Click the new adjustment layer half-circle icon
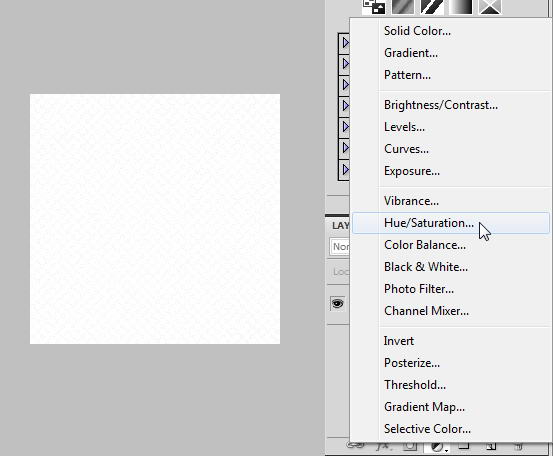Viewport: 553px width, 456px height. point(437,447)
